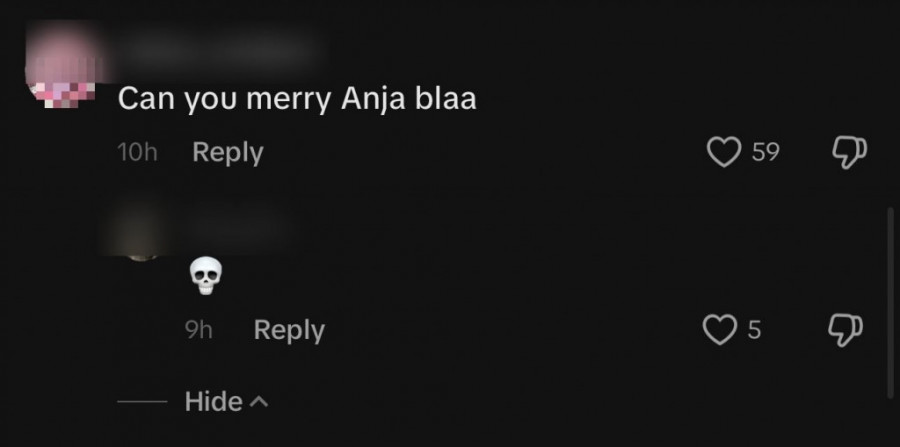Select the comment text "Can you merry Anja blaa"
This screenshot has height=447, width=900.
tap(297, 99)
